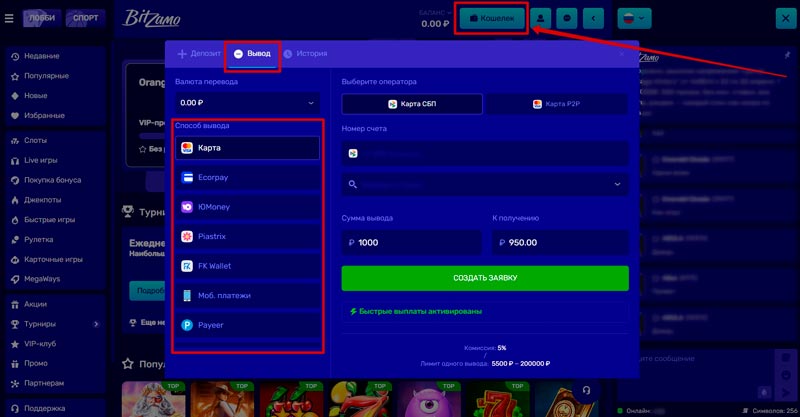
Task: Click the Ecorpay payment icon
Action: click(187, 178)
